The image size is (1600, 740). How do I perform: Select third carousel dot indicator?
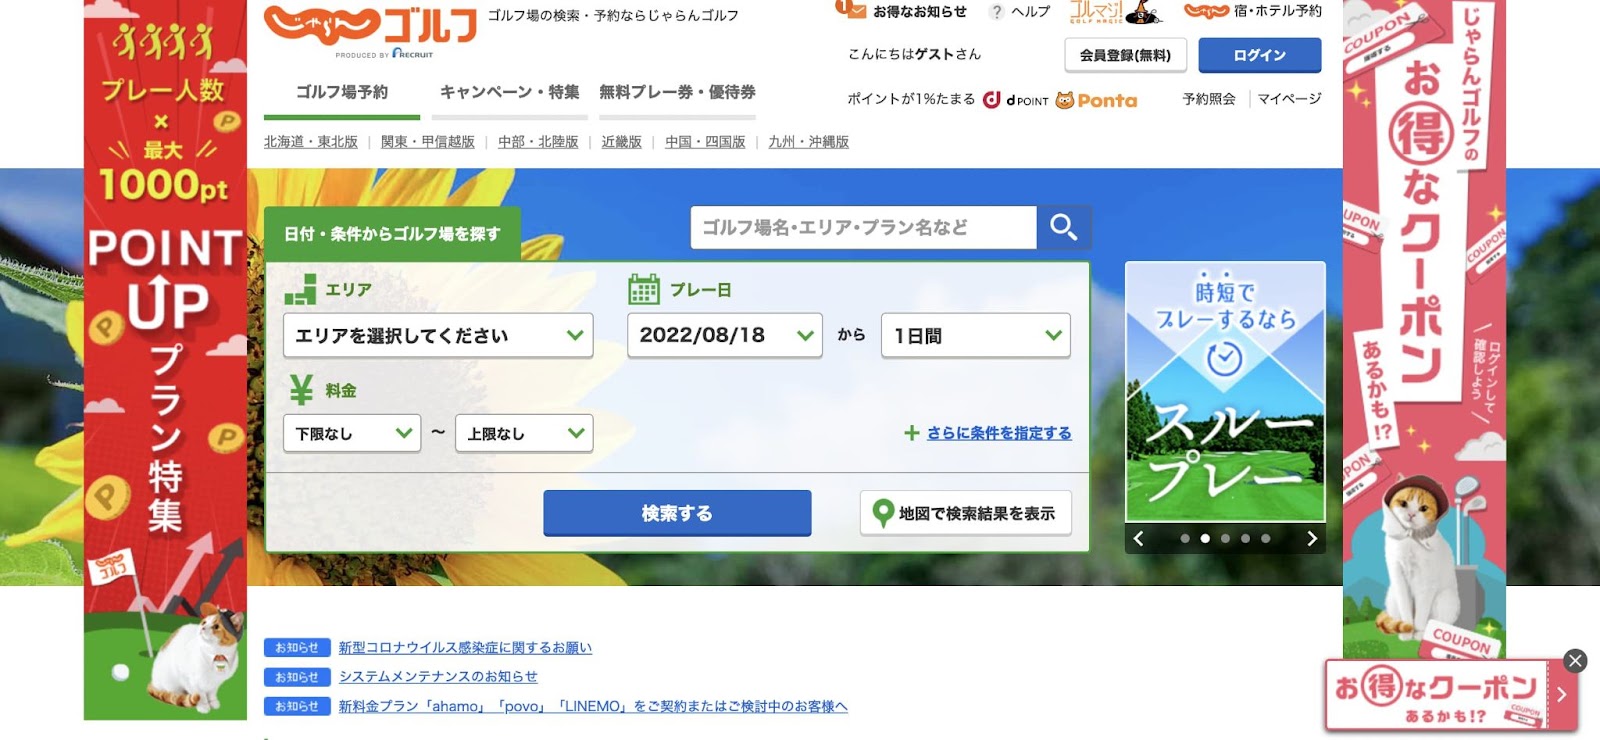pyautogui.click(x=1225, y=538)
